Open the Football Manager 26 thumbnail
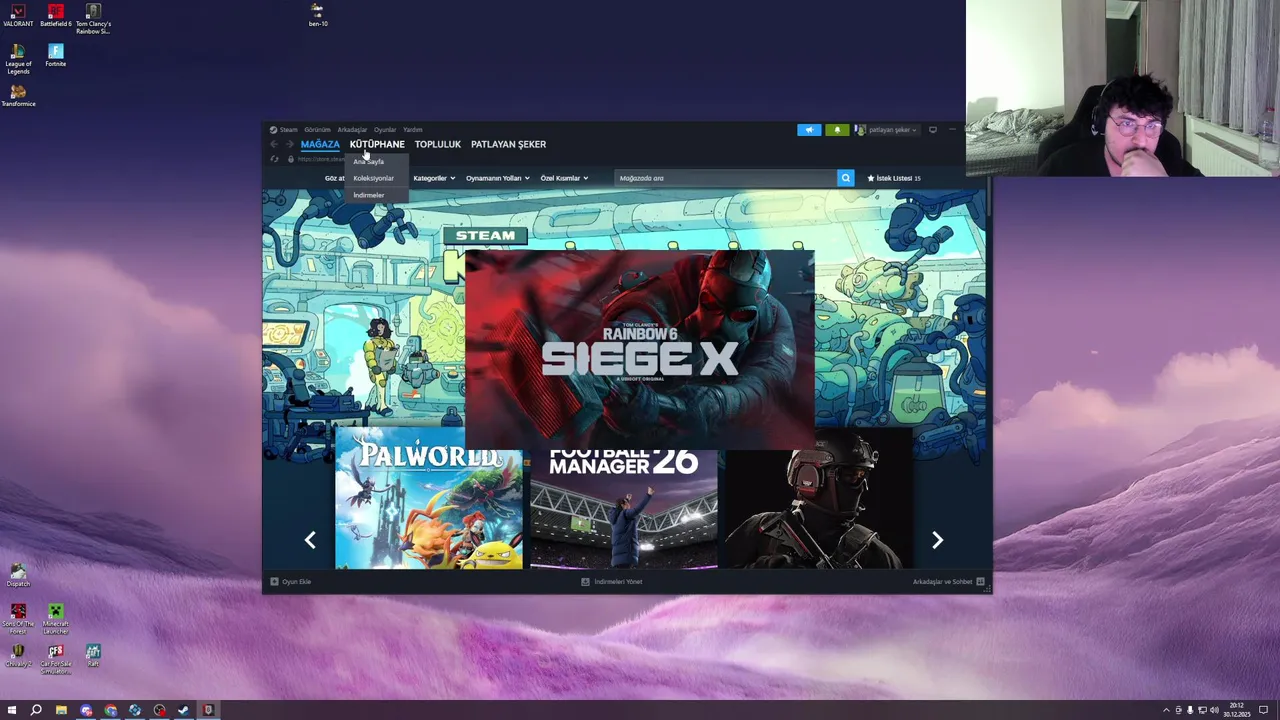1280x720 pixels. pyautogui.click(x=624, y=508)
